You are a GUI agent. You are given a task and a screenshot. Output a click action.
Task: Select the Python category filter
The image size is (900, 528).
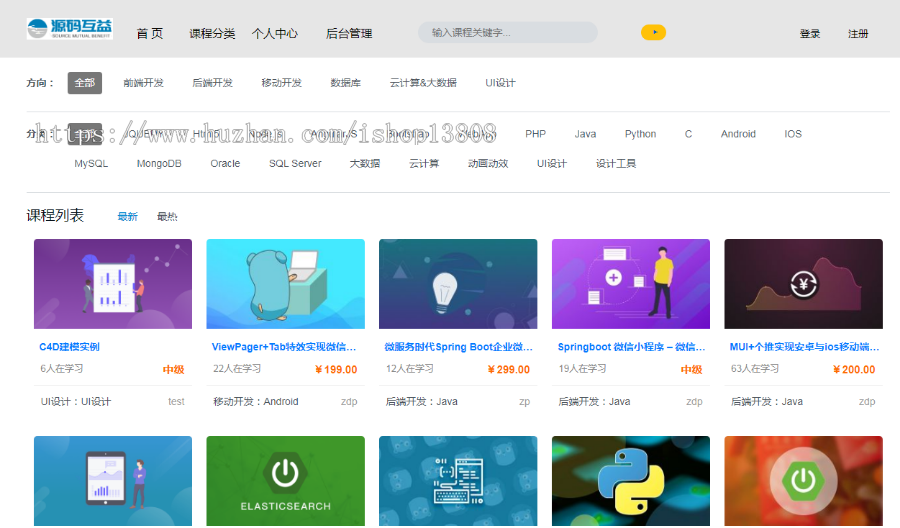pos(641,134)
